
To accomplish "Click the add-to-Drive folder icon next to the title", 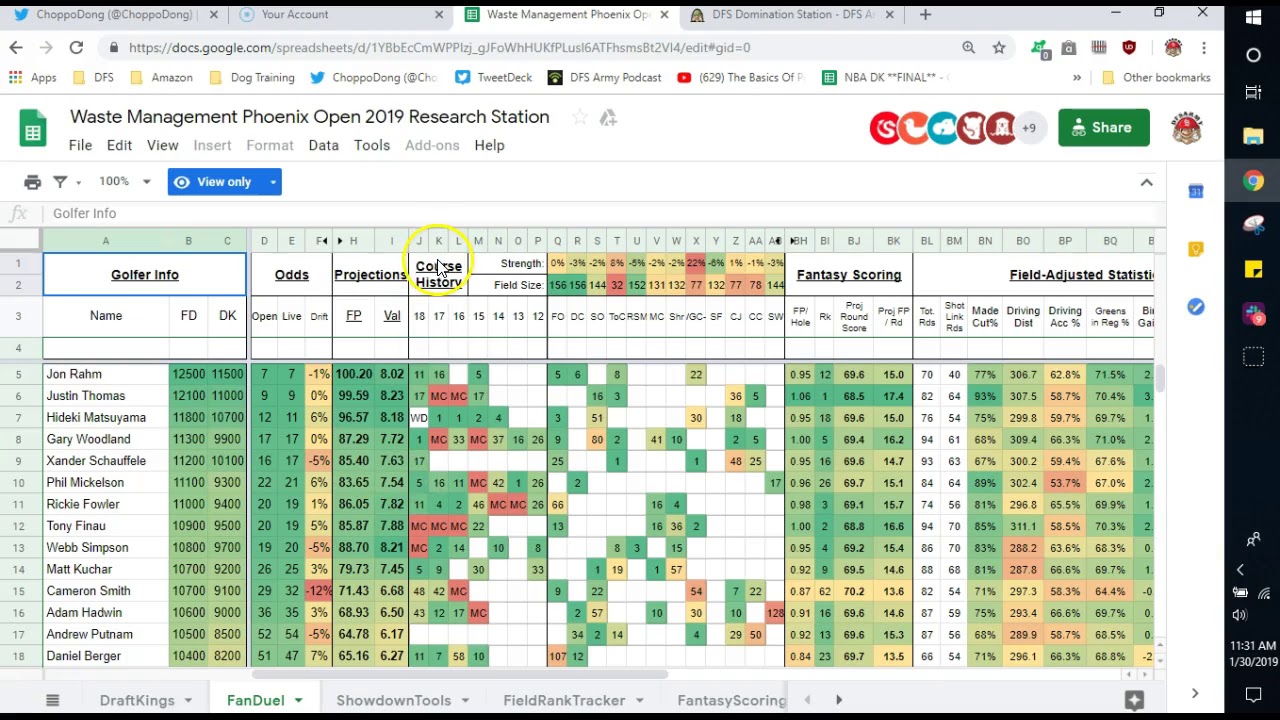I will (x=608, y=118).
